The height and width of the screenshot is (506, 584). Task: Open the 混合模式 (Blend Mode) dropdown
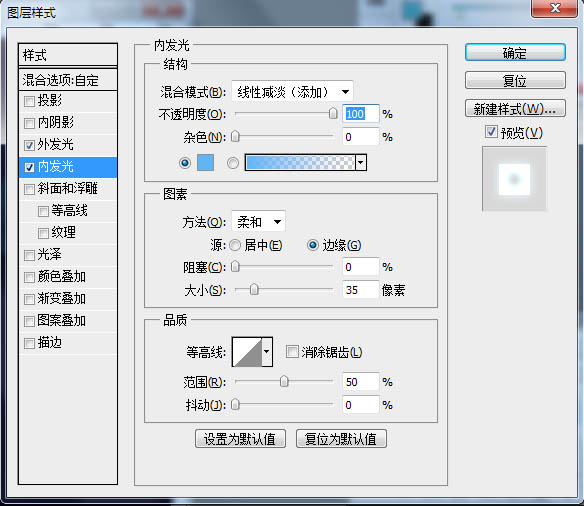[292, 92]
